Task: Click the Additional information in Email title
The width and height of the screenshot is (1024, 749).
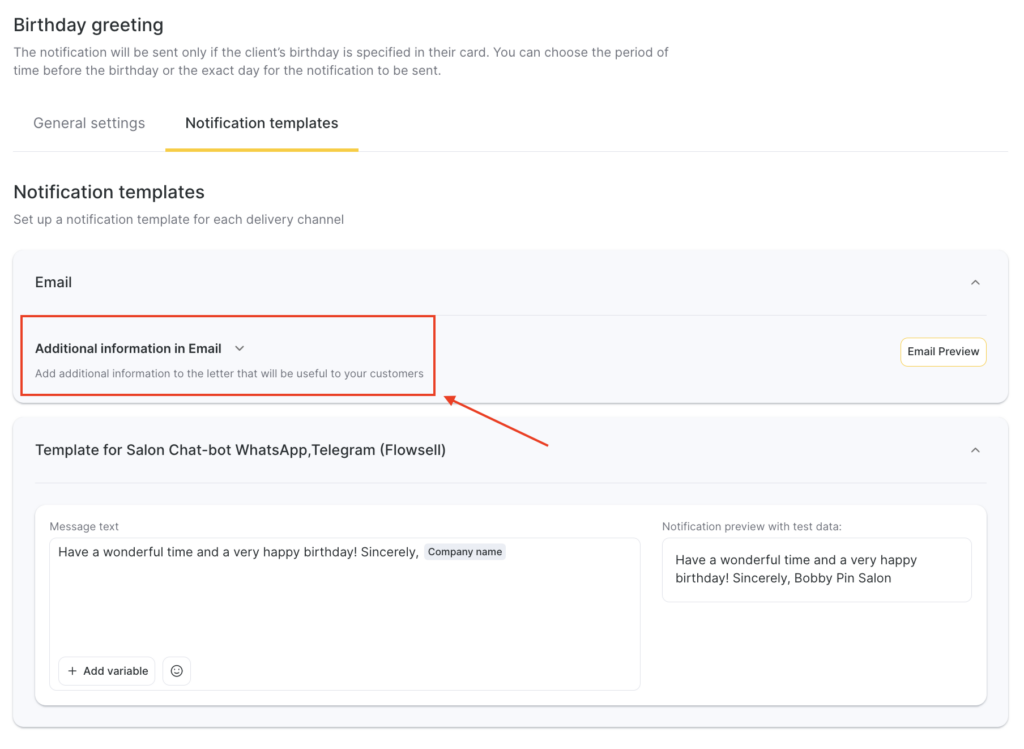Action: pyautogui.click(x=128, y=349)
